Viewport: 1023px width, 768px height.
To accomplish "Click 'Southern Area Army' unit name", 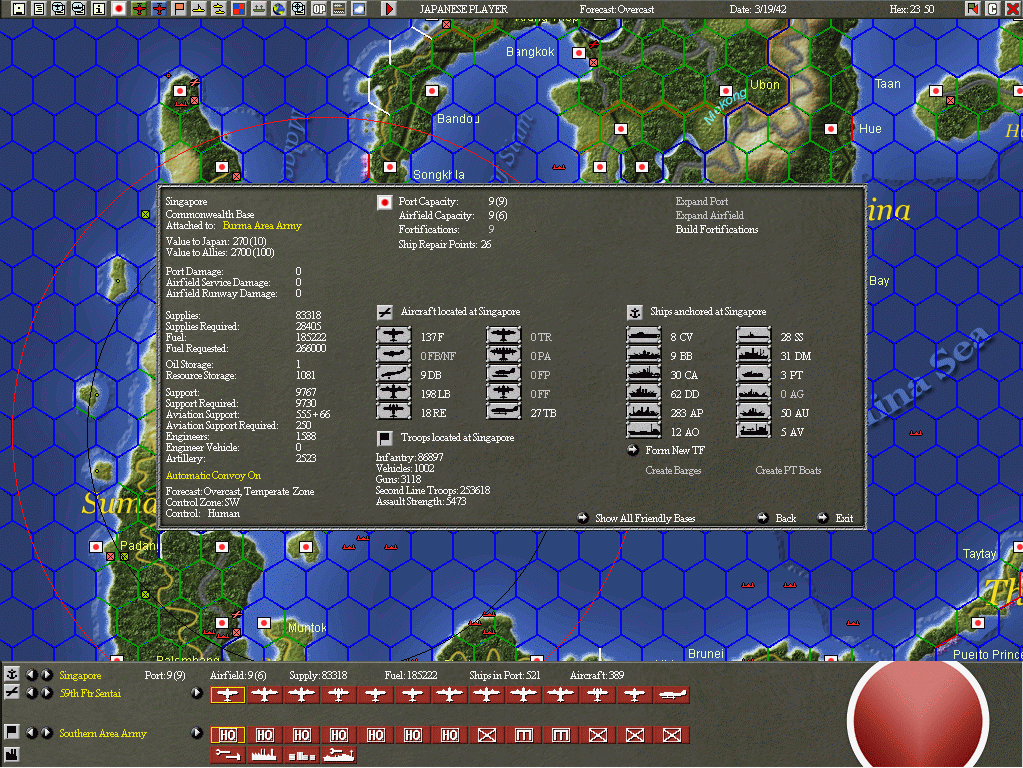I will coord(102,733).
